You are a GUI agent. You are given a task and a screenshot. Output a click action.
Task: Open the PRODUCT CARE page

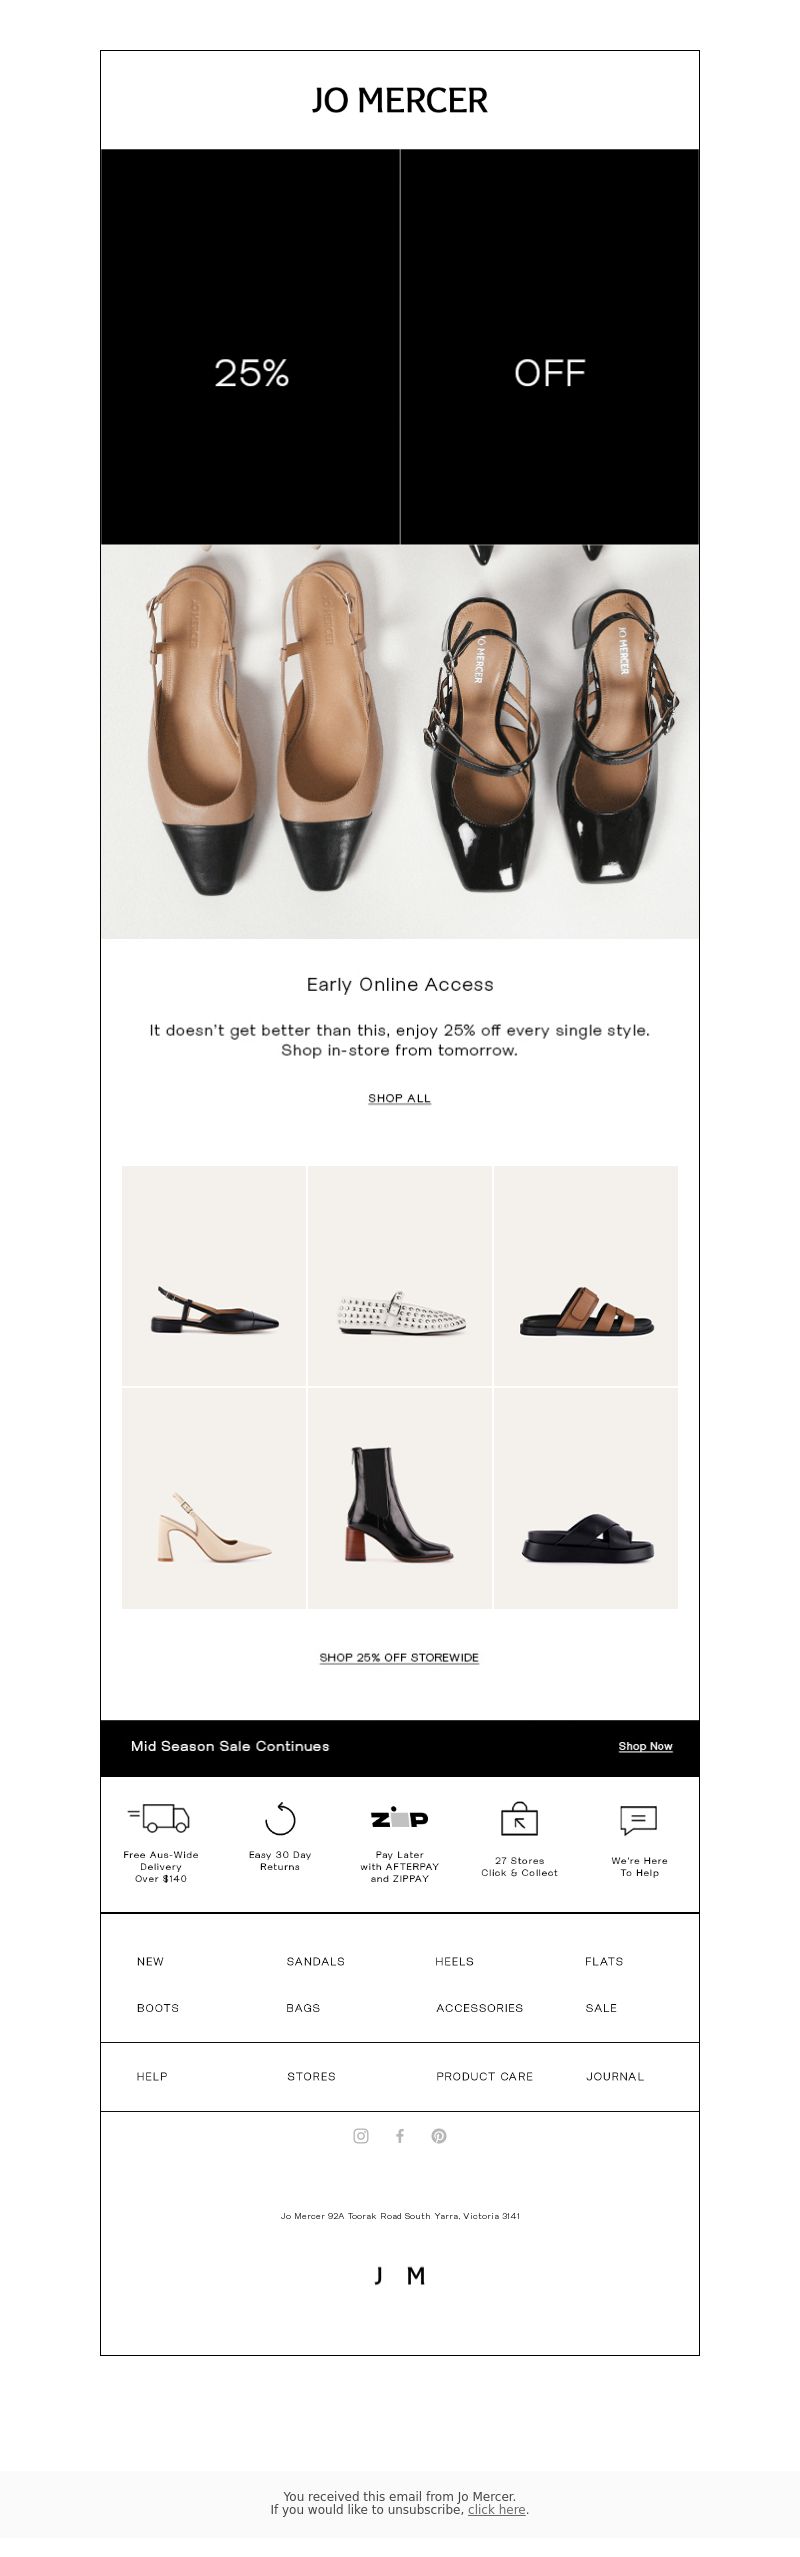(x=485, y=2076)
